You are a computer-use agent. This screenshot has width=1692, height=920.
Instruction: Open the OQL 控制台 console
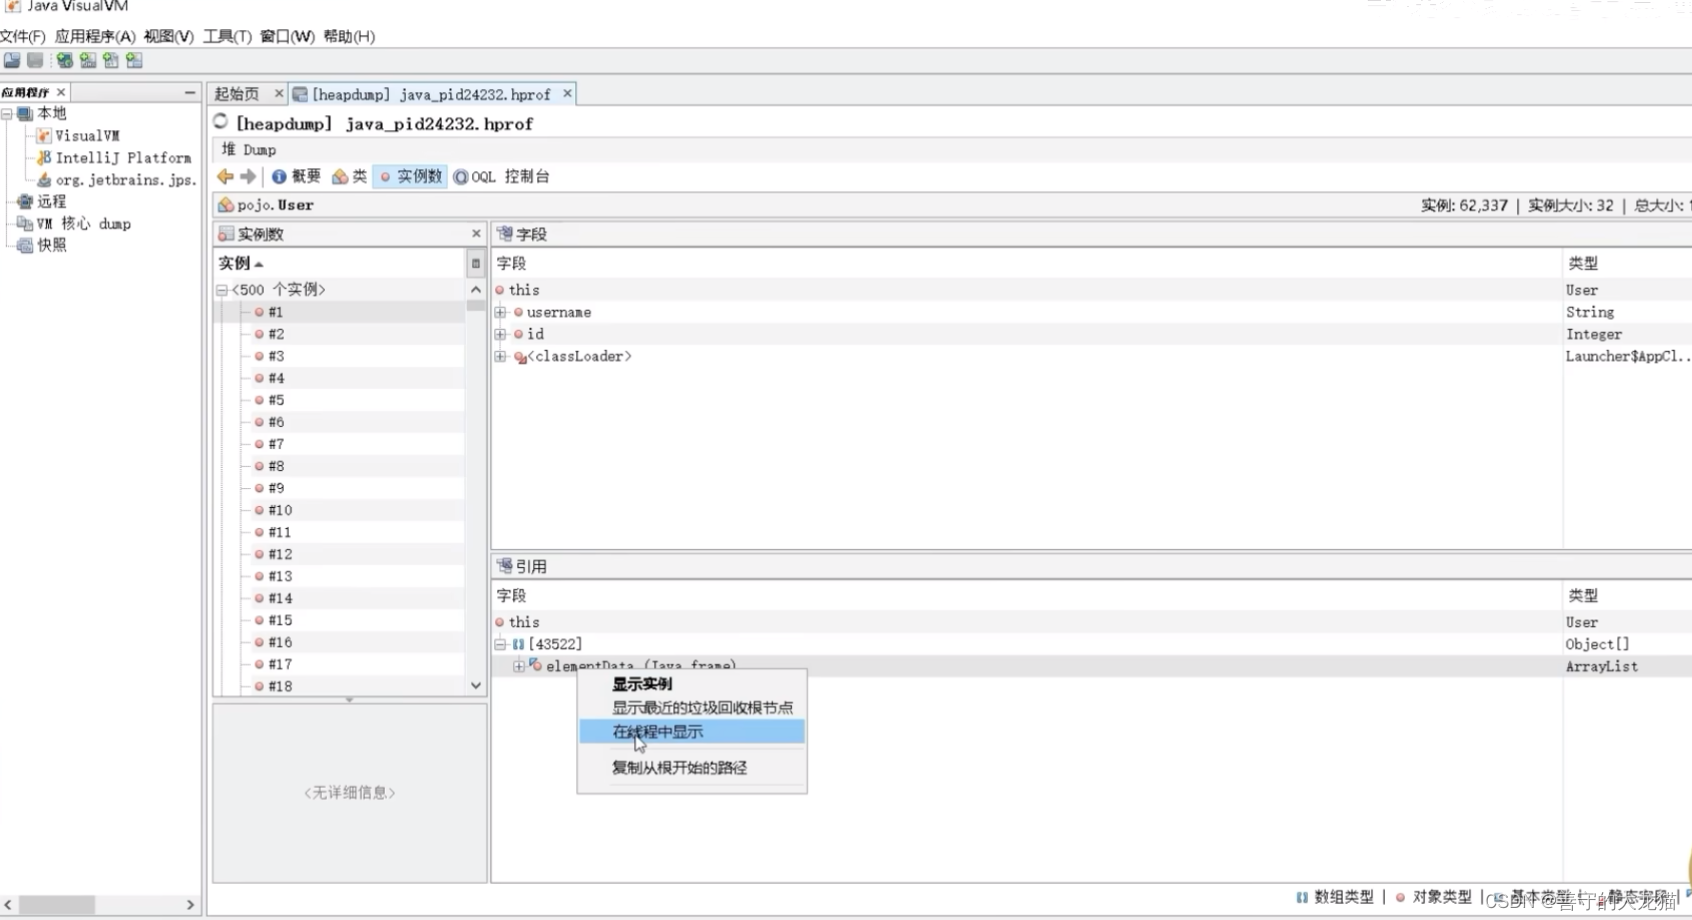click(501, 177)
